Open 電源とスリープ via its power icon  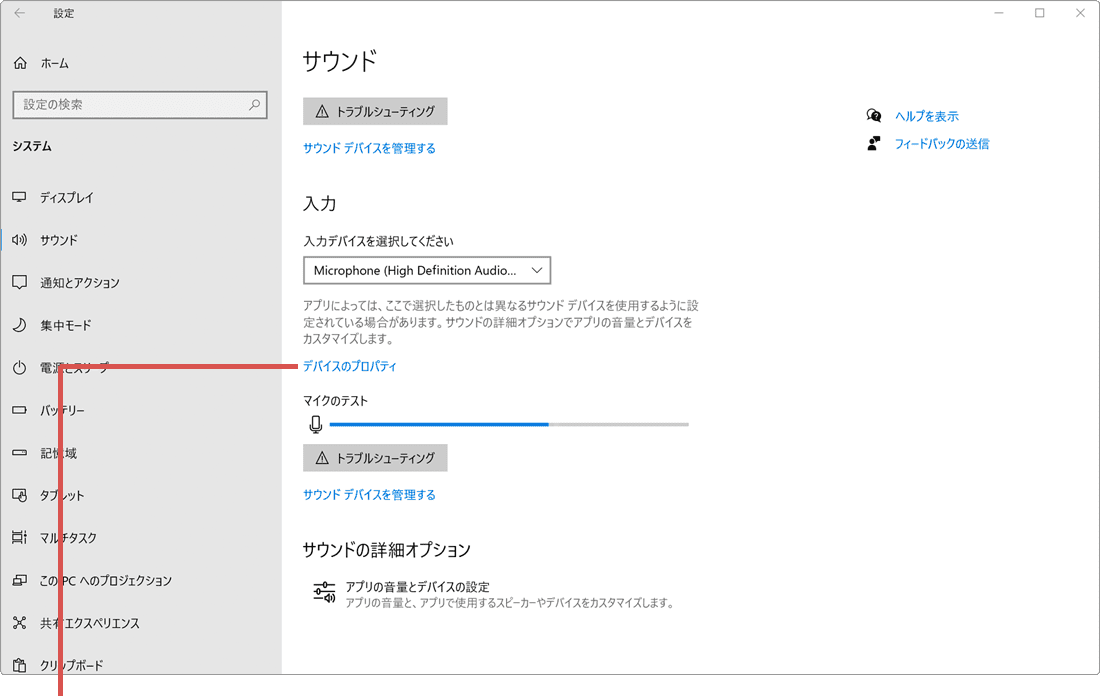click(x=19, y=367)
